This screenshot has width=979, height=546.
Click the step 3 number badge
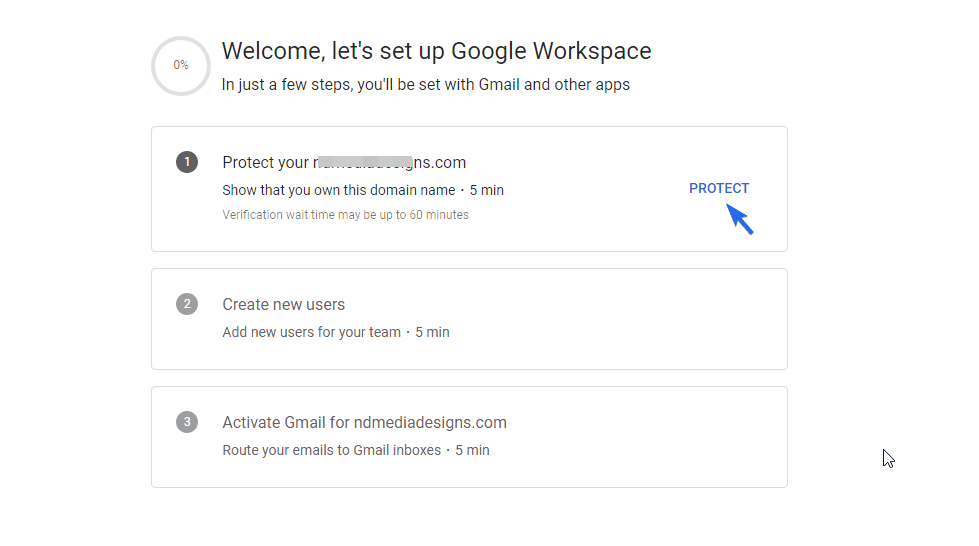pyautogui.click(x=187, y=422)
